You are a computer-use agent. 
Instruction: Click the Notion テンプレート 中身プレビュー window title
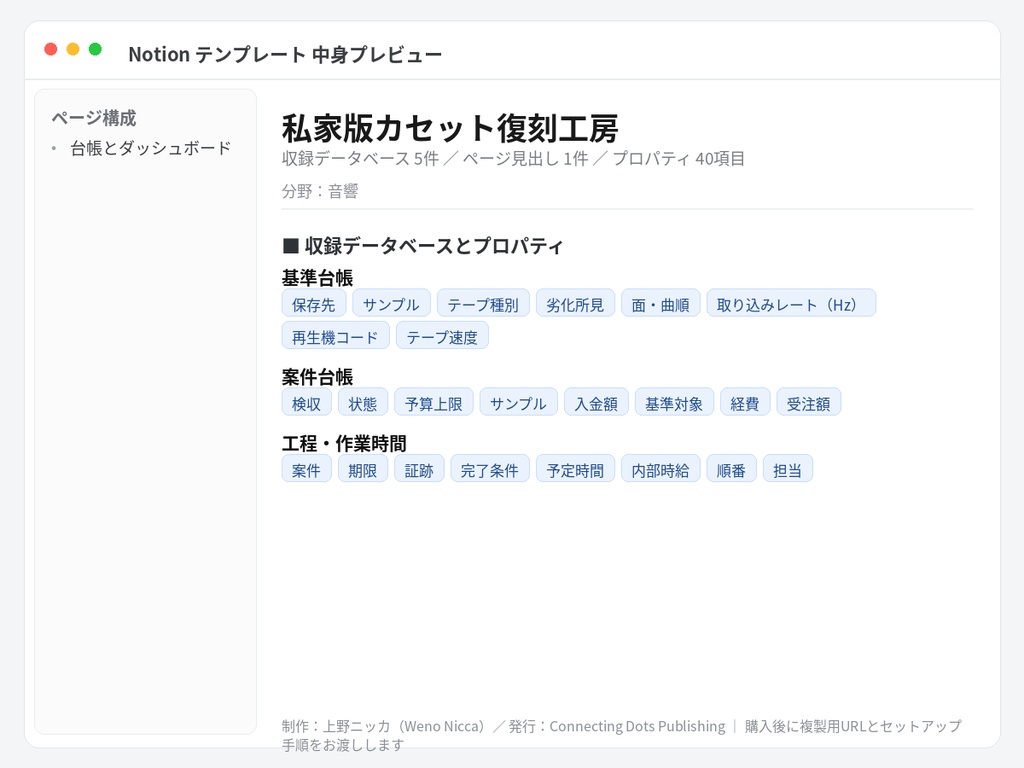(x=285, y=54)
